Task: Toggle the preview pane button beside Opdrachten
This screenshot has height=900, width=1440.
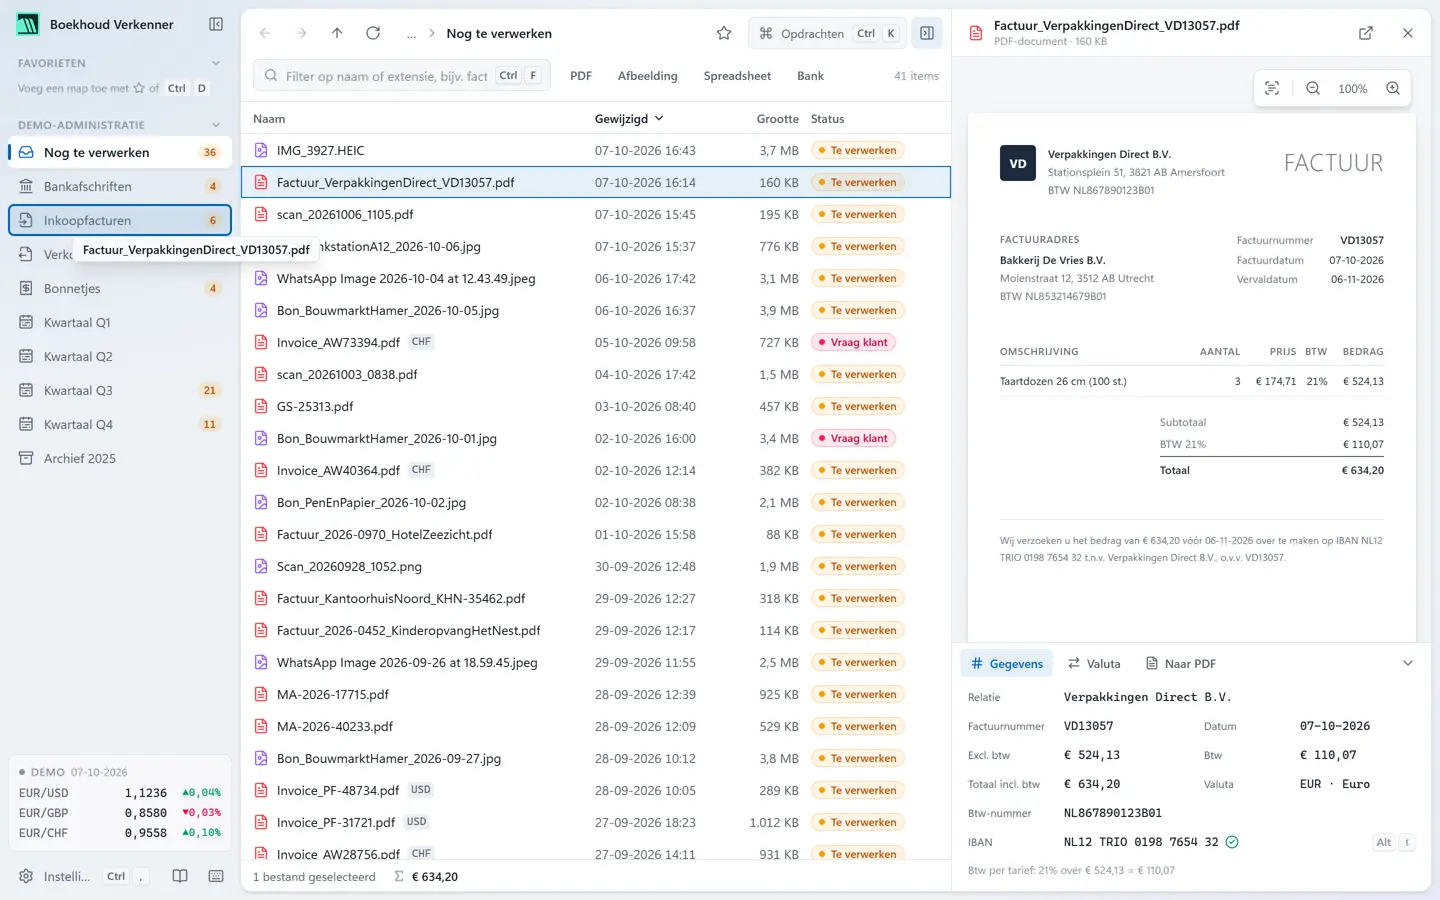Action: pos(927,33)
